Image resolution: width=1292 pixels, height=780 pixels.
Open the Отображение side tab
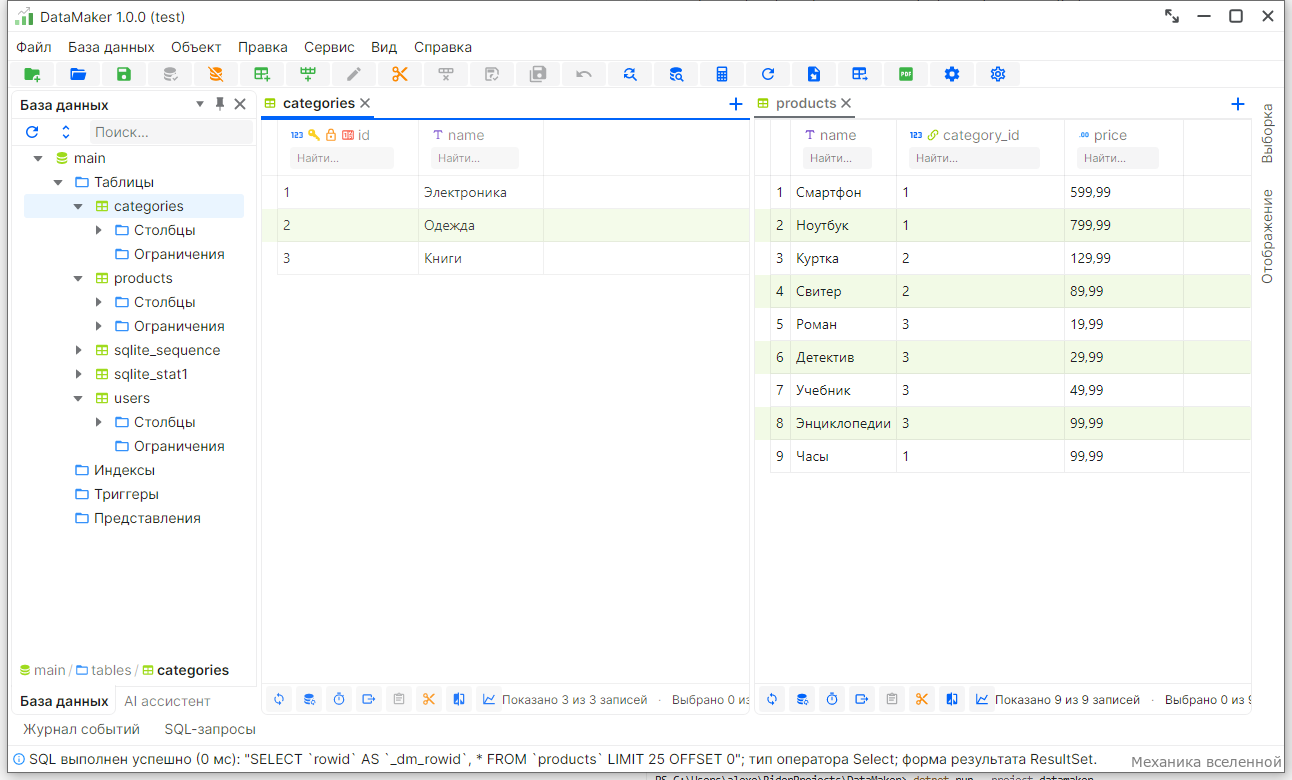(x=1268, y=236)
